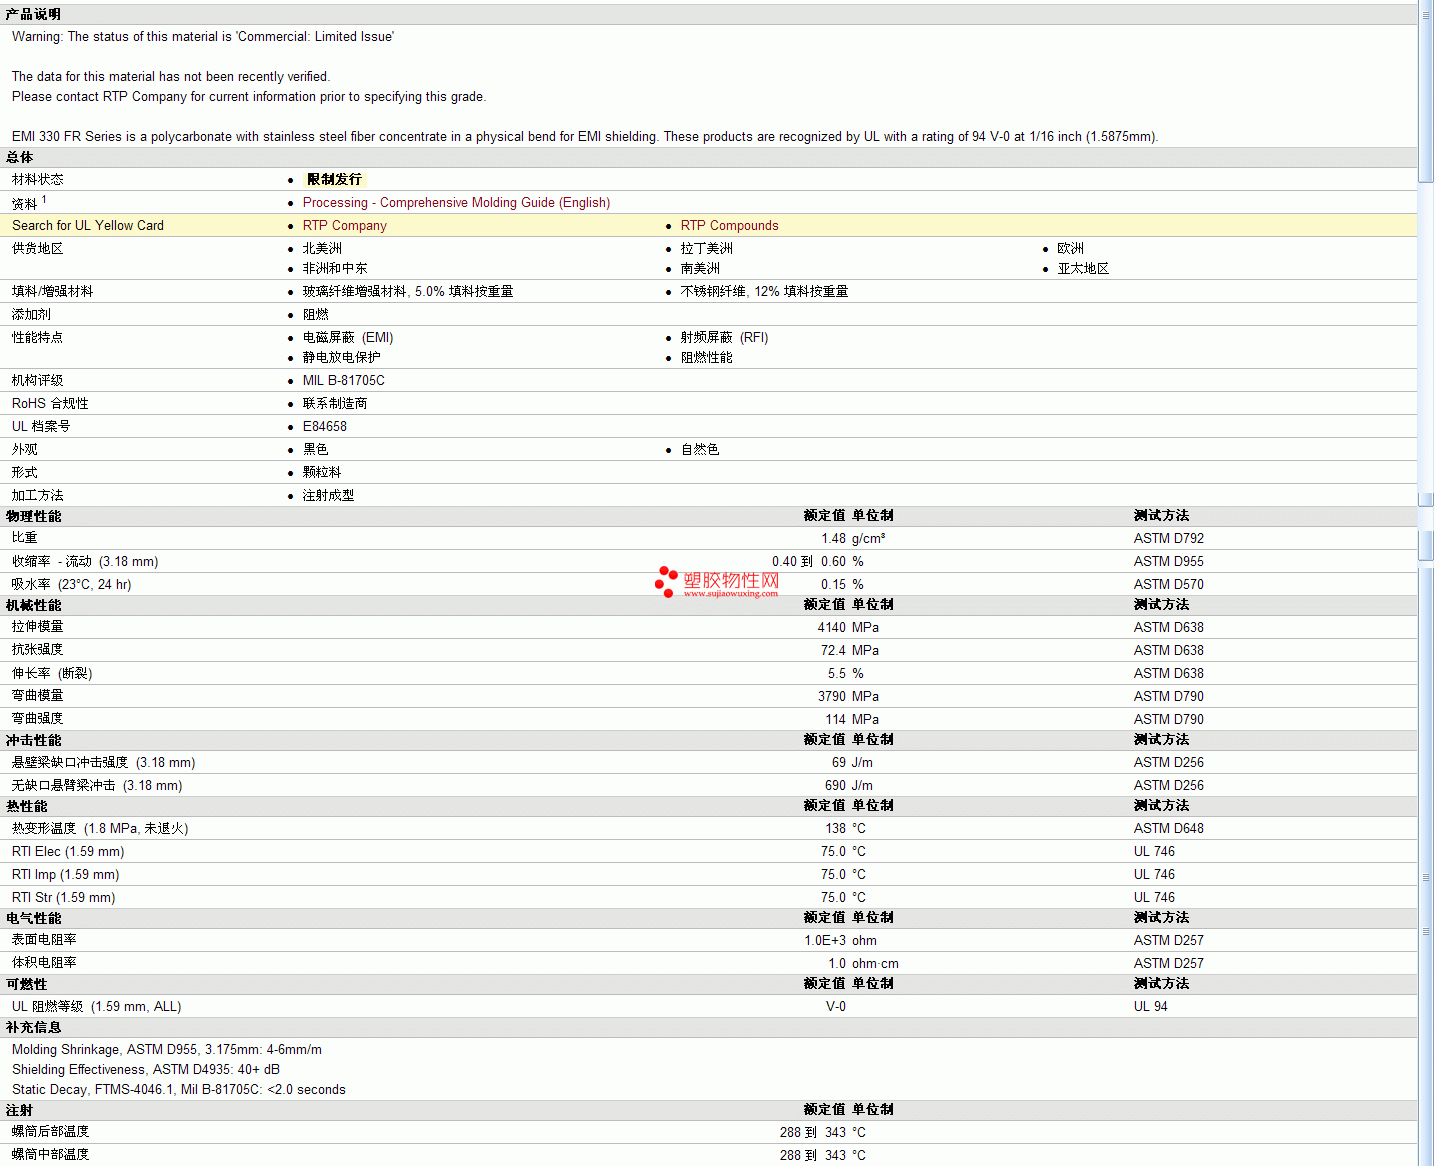
Task: Click the 黑色 appearance entry
Action: tap(315, 449)
